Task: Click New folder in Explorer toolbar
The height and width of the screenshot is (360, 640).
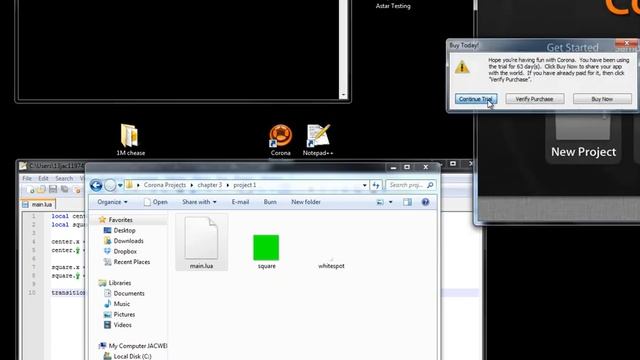Action: pos(306,202)
